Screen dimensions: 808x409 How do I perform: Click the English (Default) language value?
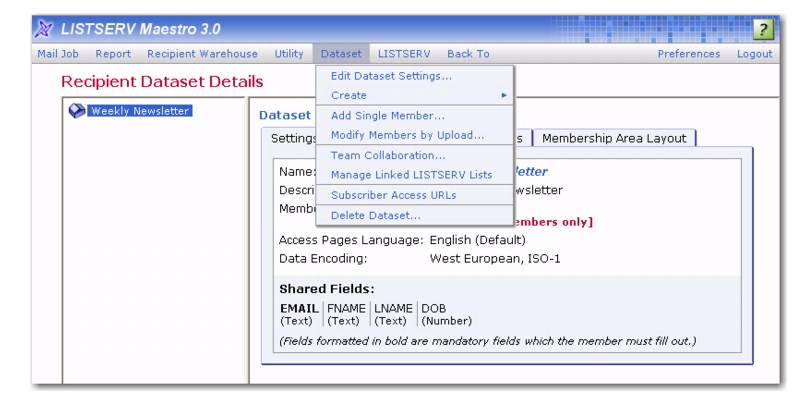[x=477, y=240]
